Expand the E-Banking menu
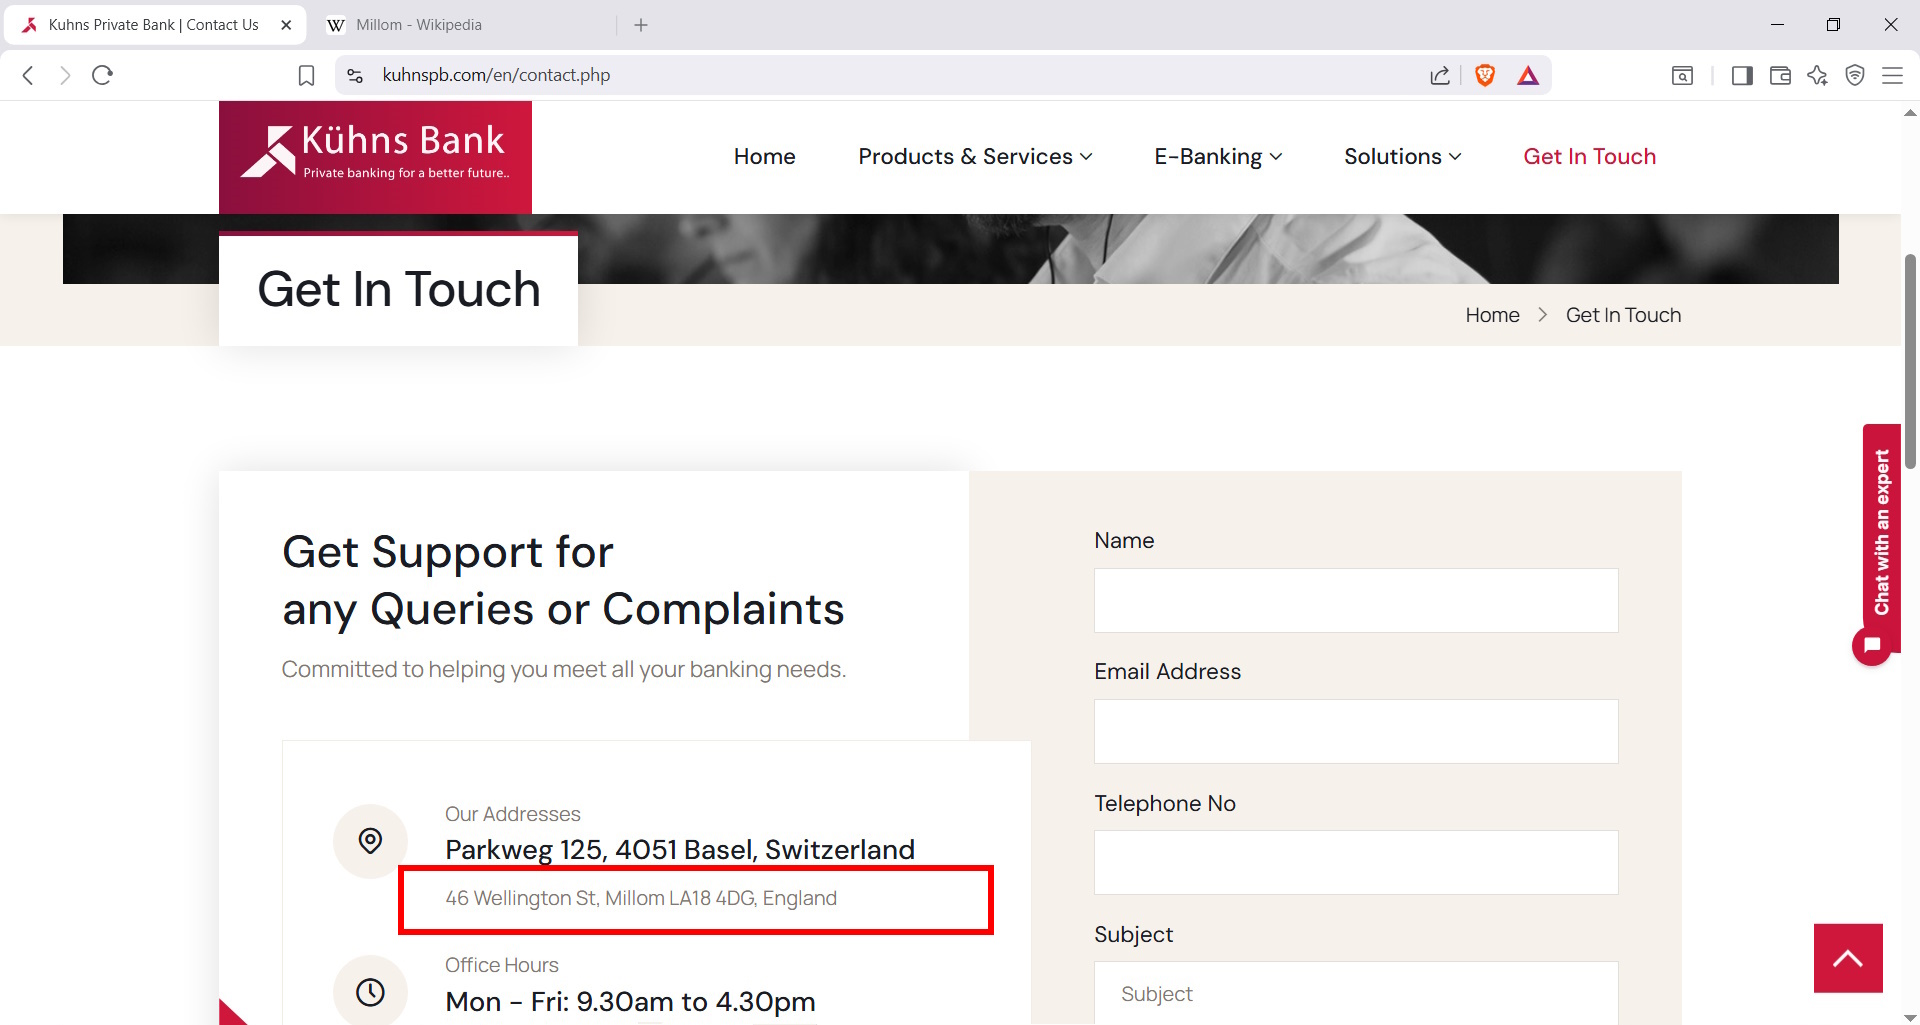This screenshot has width=1920, height=1025. click(1218, 157)
